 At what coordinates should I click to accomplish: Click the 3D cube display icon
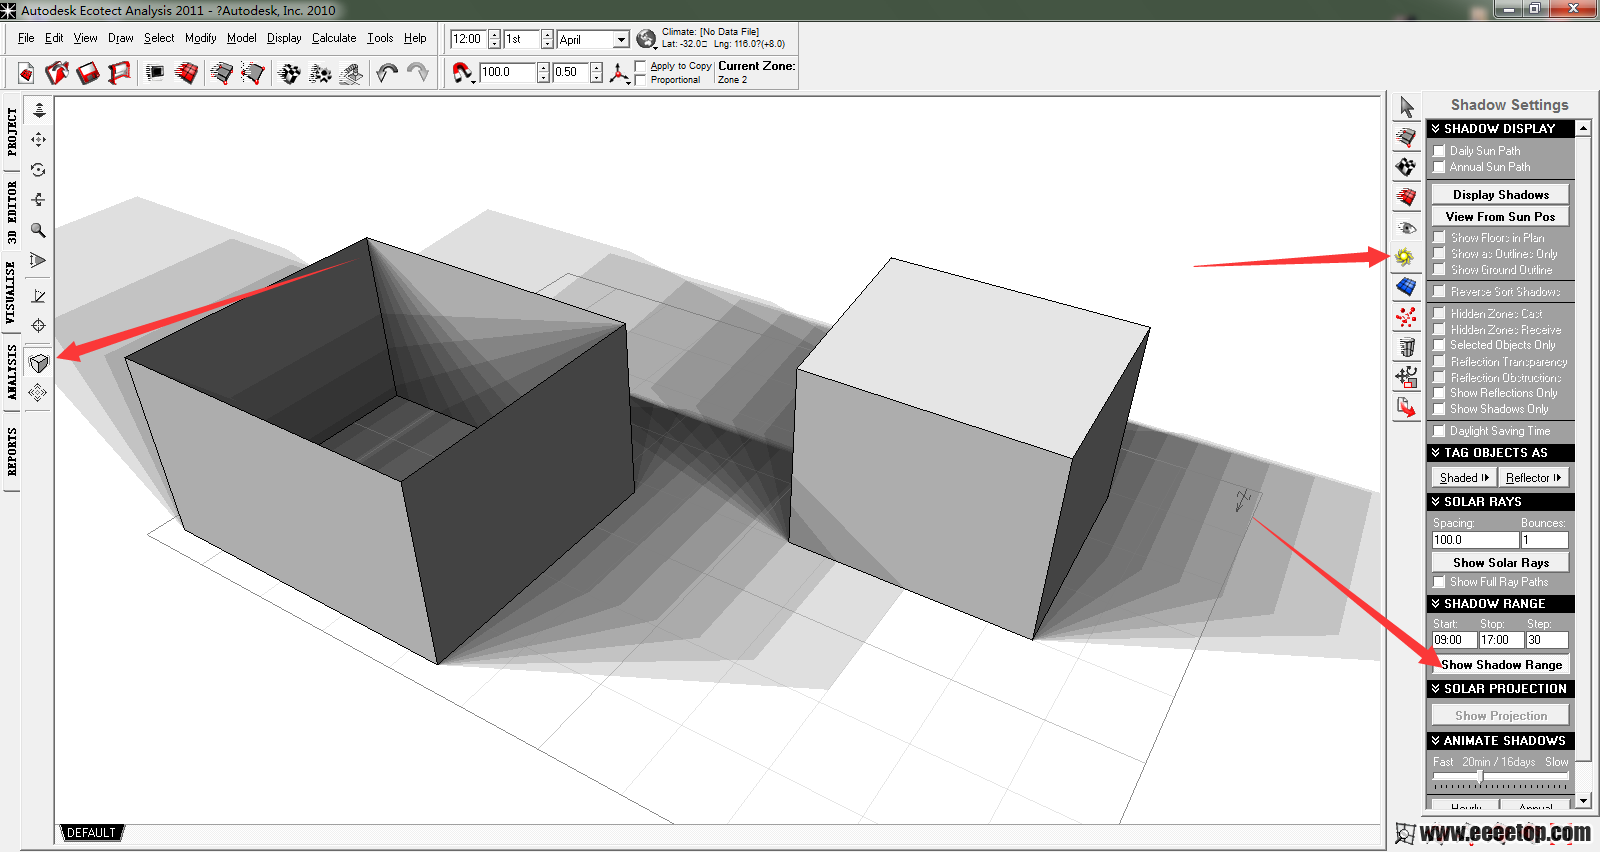[x=38, y=363]
